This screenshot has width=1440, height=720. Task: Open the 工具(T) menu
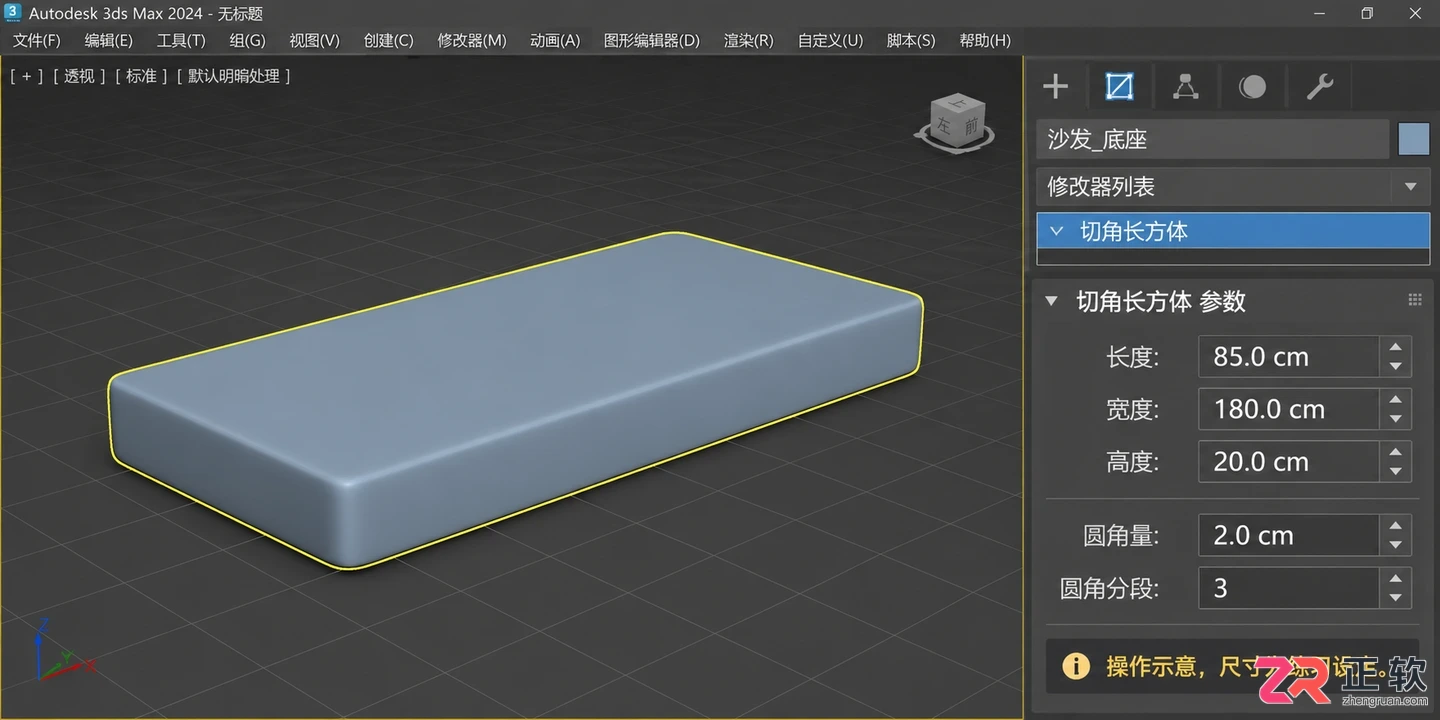(181, 40)
